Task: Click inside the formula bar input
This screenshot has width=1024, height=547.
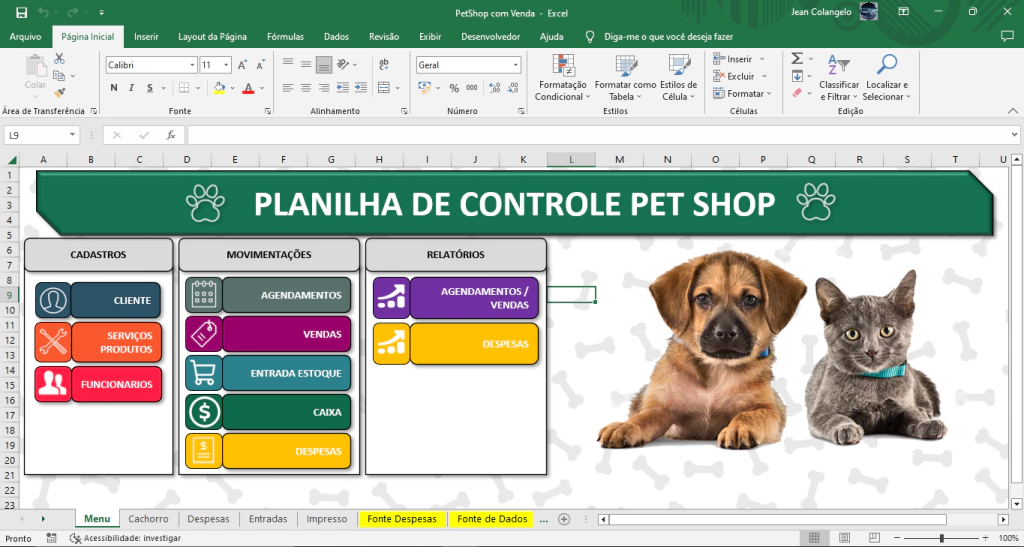Action: (x=600, y=135)
